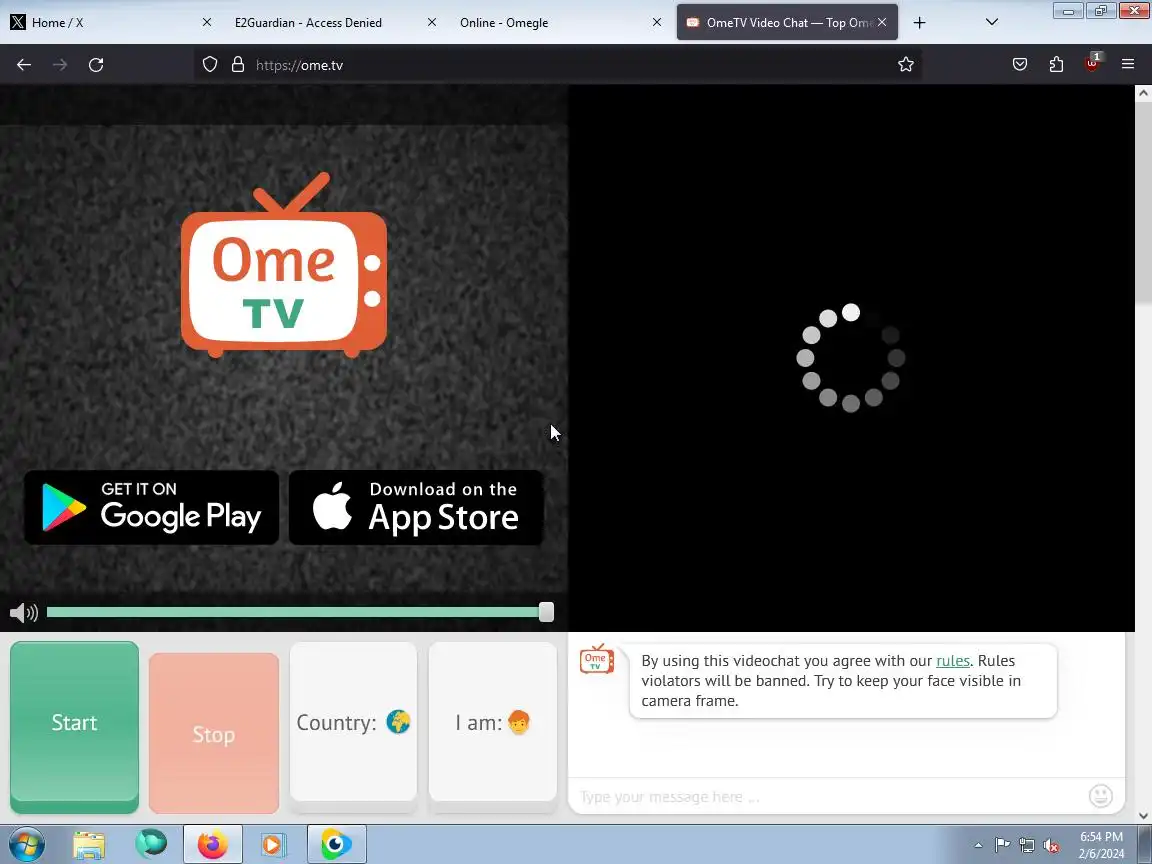Click the browser back arrow
The image size is (1152, 864).
click(x=24, y=65)
